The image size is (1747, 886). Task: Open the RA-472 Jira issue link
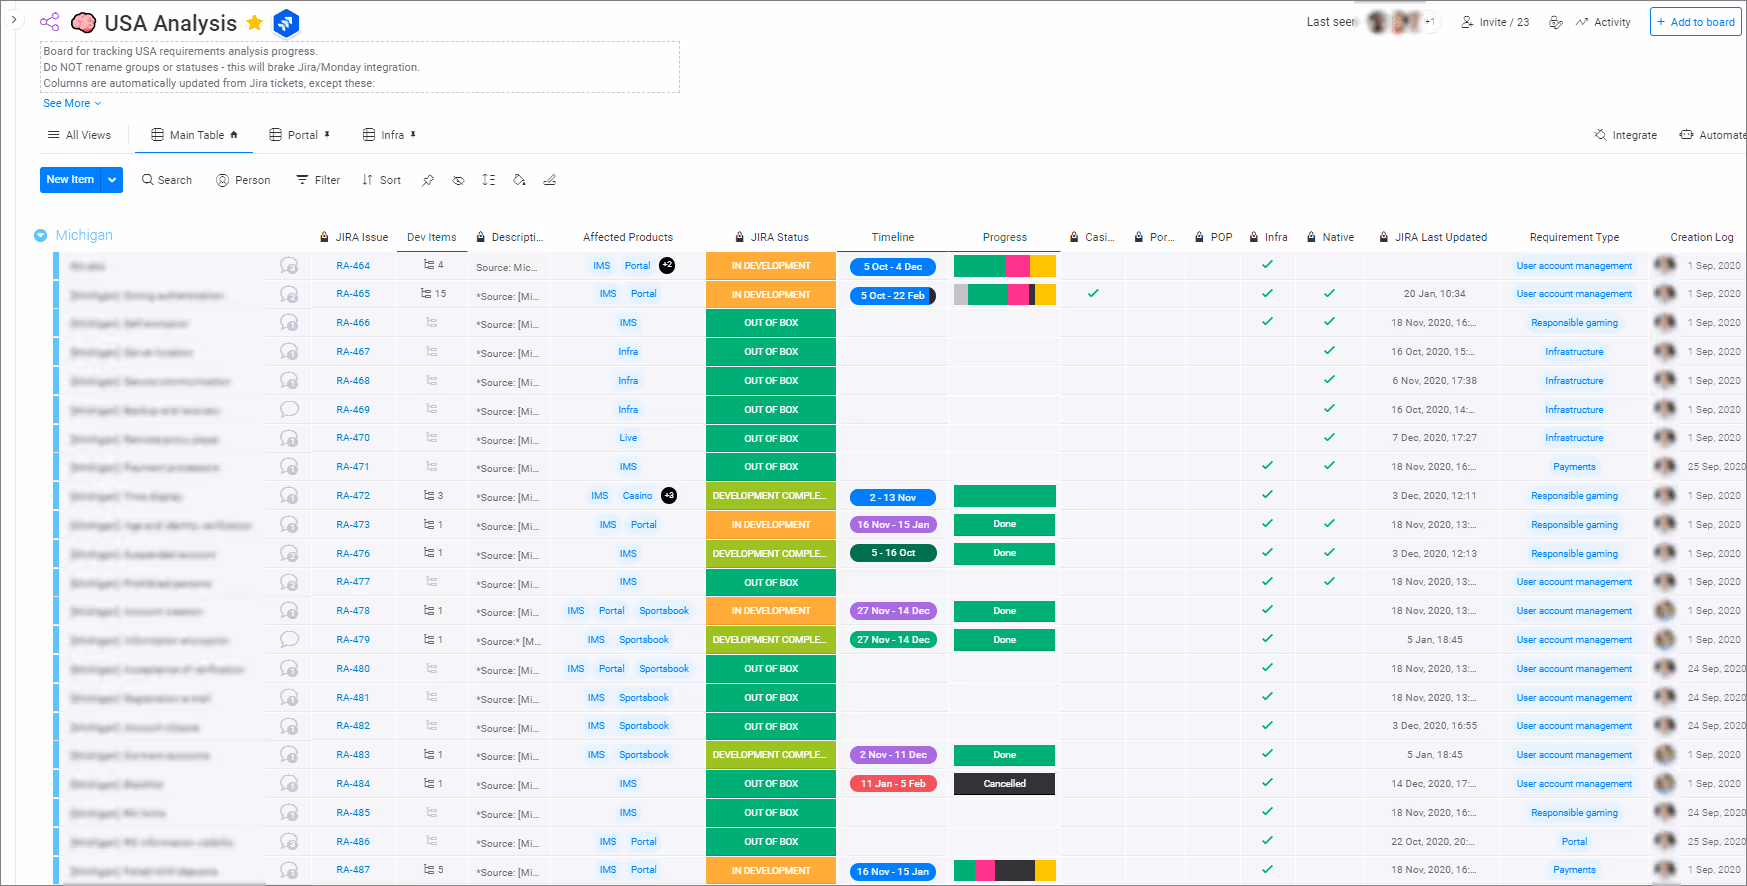(353, 496)
